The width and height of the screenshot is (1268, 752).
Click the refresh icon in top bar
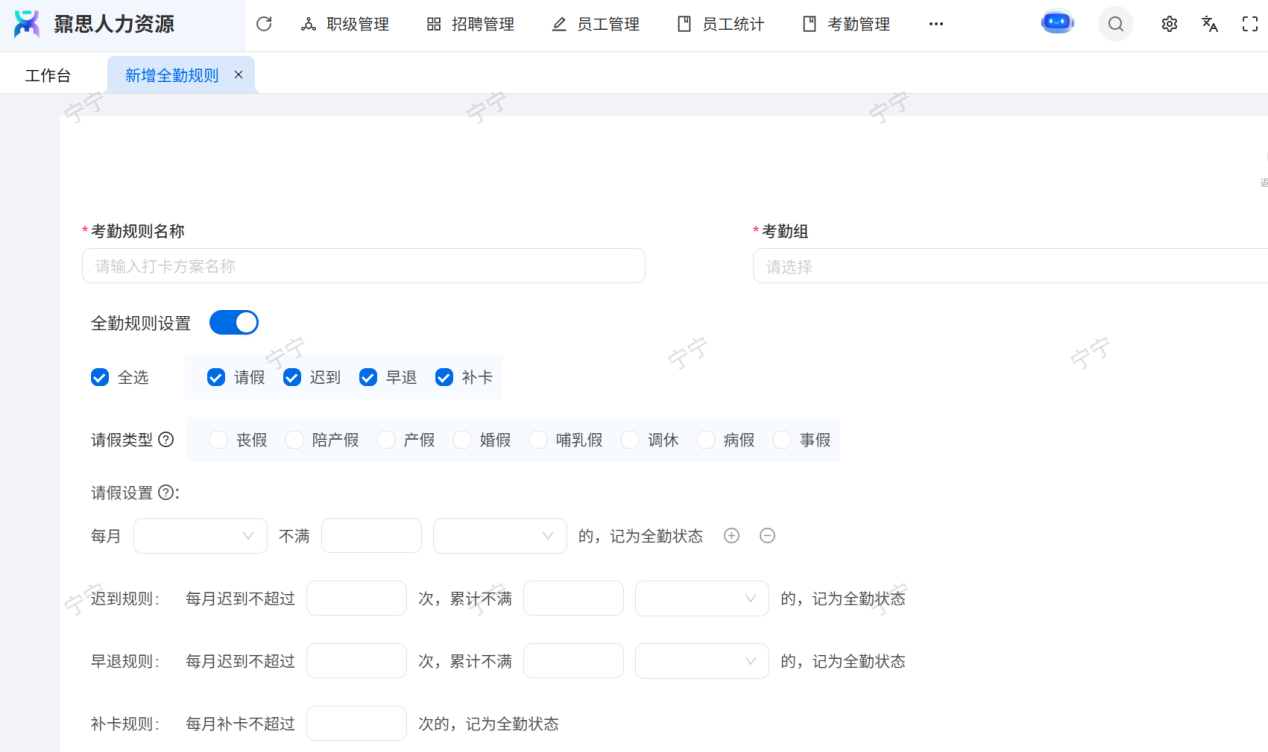point(264,24)
